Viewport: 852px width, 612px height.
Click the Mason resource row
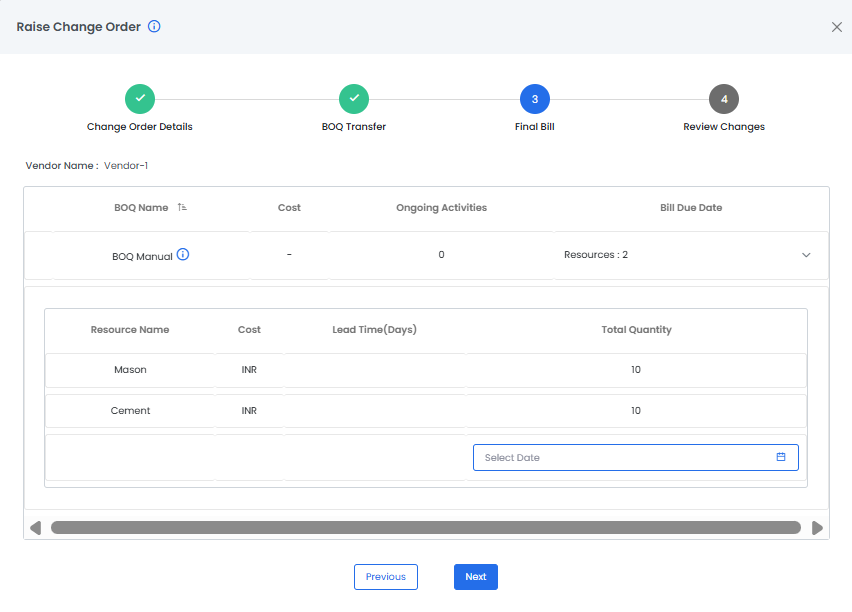[x=130, y=370]
